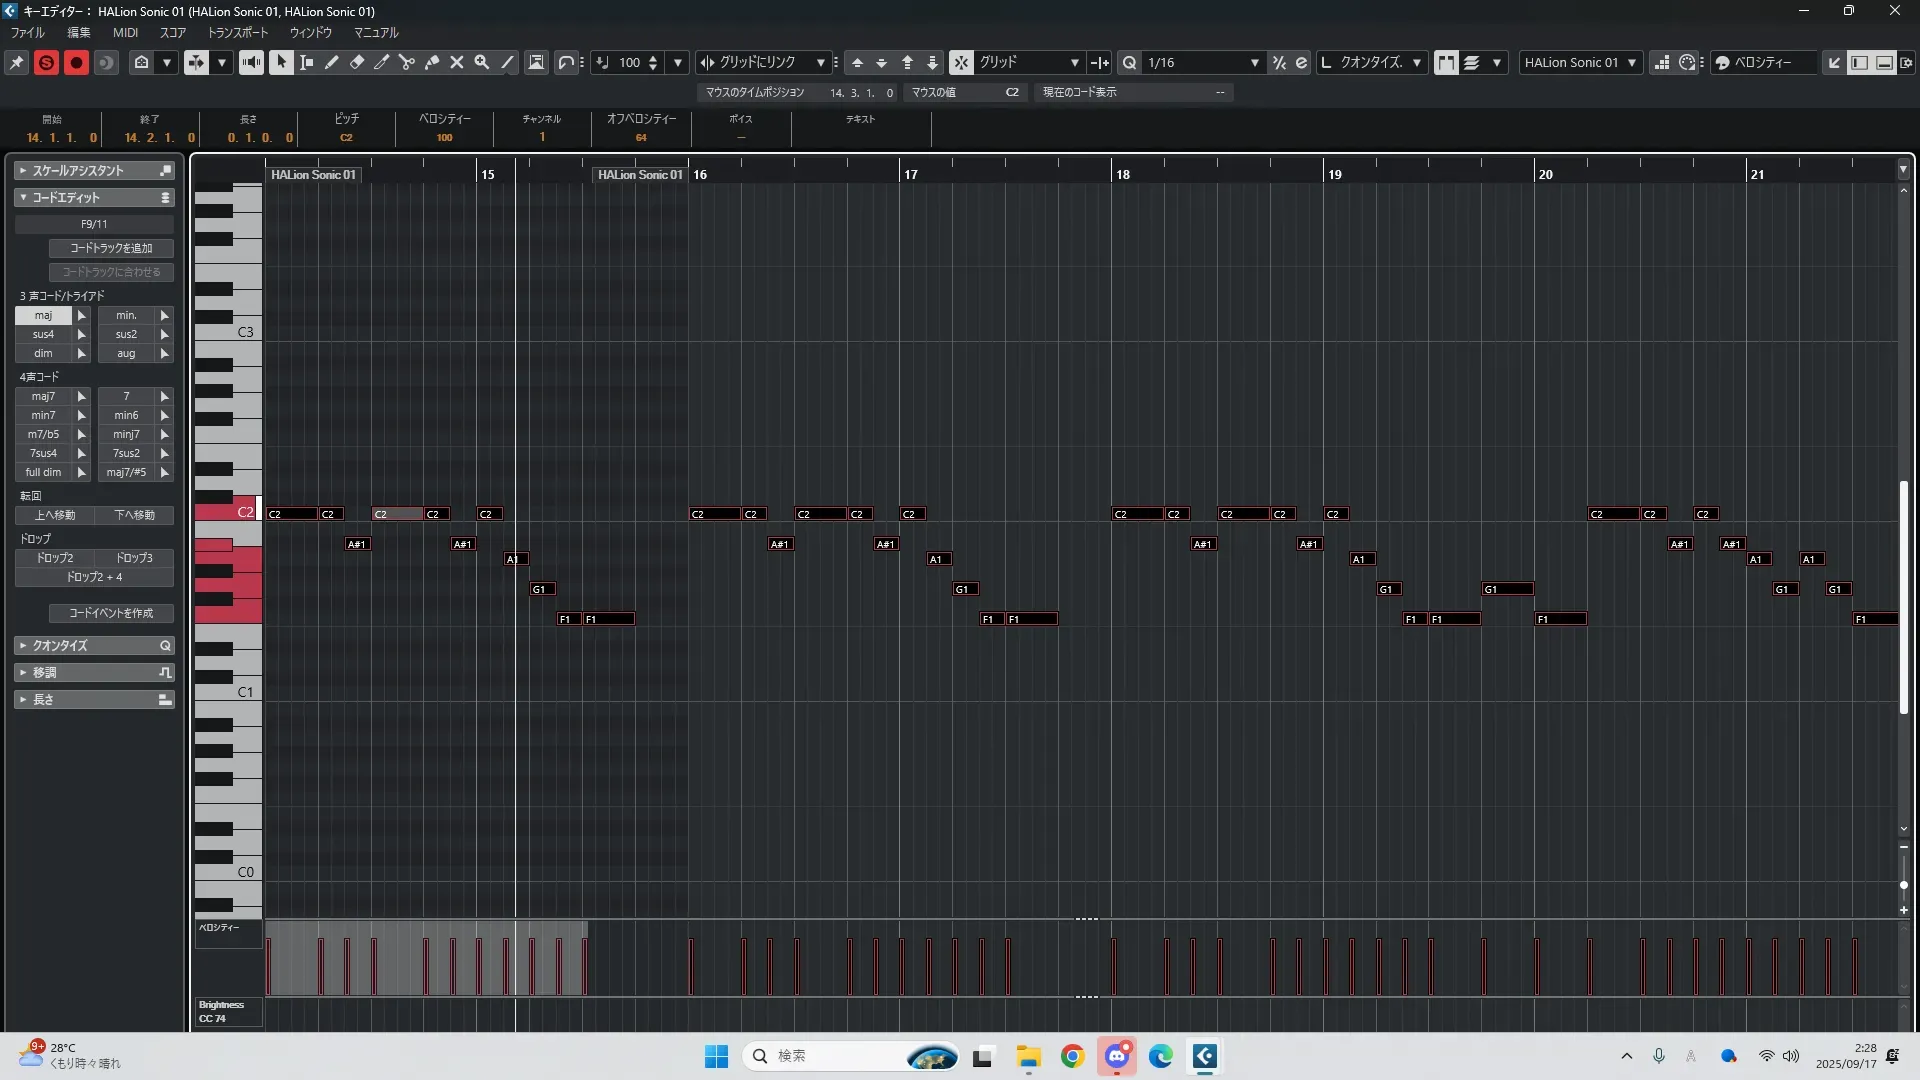Click the vertical zoom slider handle
This screenshot has height=1080, width=1920.
tap(1903, 885)
